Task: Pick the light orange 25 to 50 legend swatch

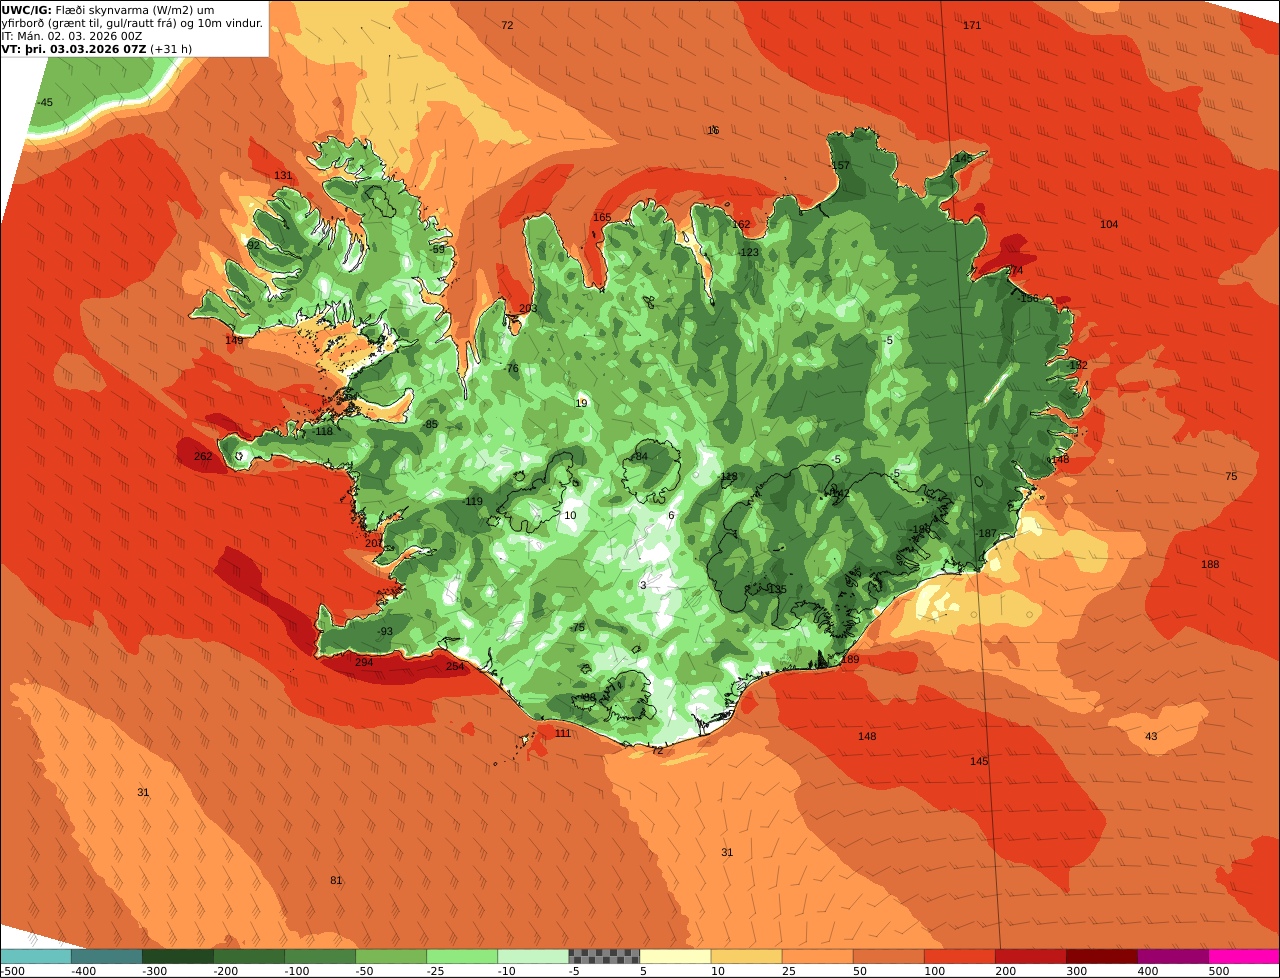Action: (x=817, y=956)
